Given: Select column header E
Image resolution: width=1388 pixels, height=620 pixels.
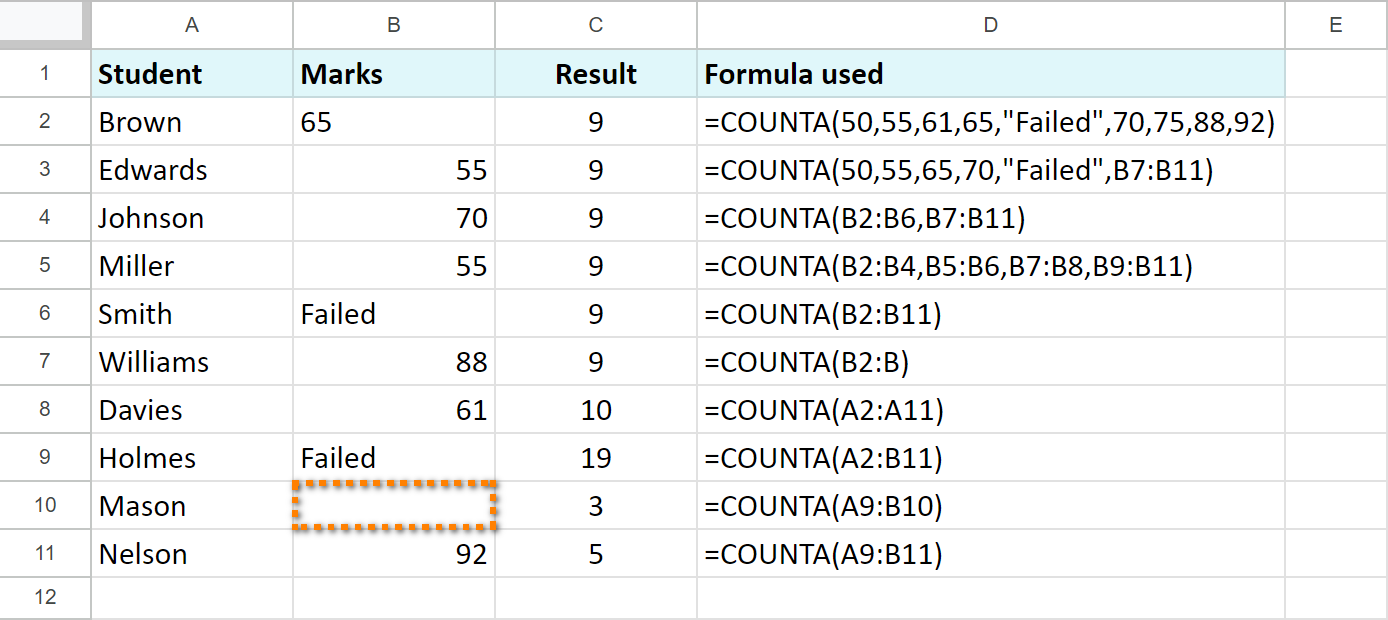Looking at the screenshot, I should click(x=1335, y=25).
